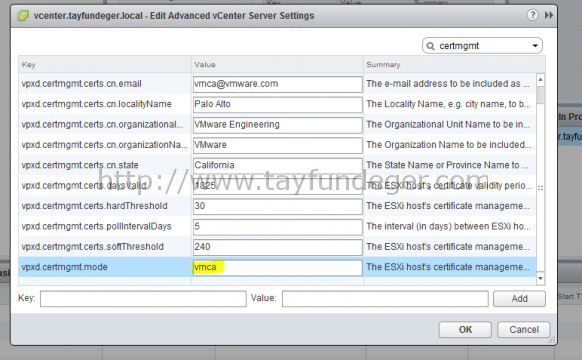
Task: Click the magnifier icon in the filter box
Action: [430, 46]
